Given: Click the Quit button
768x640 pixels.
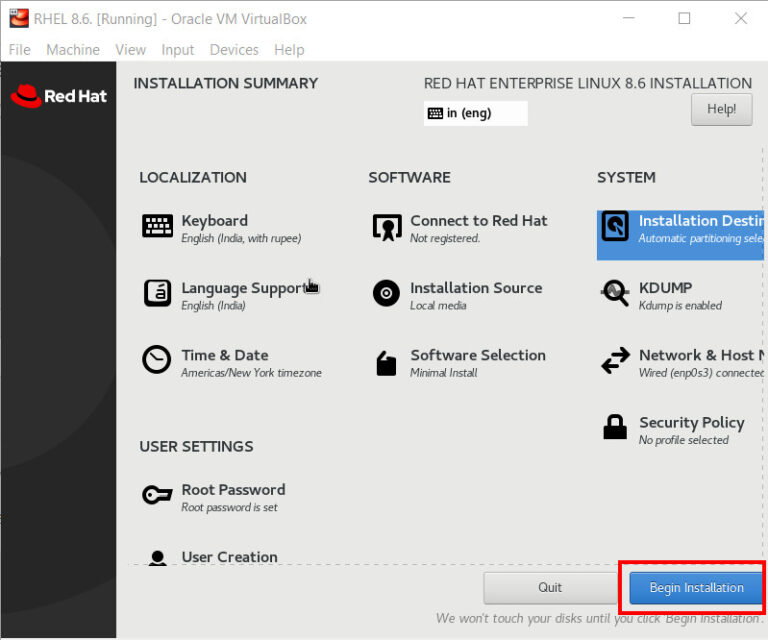Looking at the screenshot, I should pyautogui.click(x=549, y=588).
